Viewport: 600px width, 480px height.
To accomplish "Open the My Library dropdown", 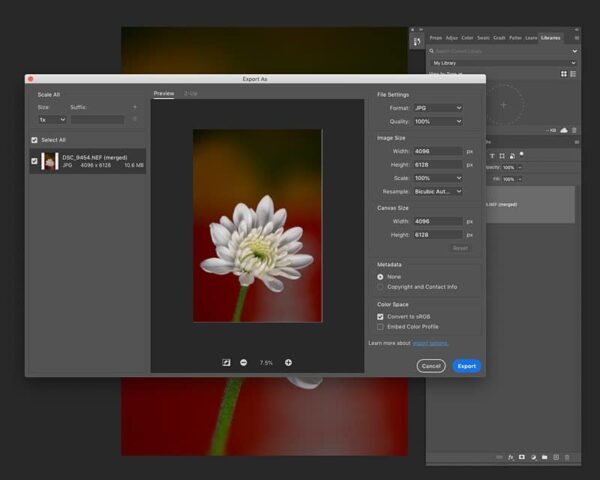I will pyautogui.click(x=504, y=63).
